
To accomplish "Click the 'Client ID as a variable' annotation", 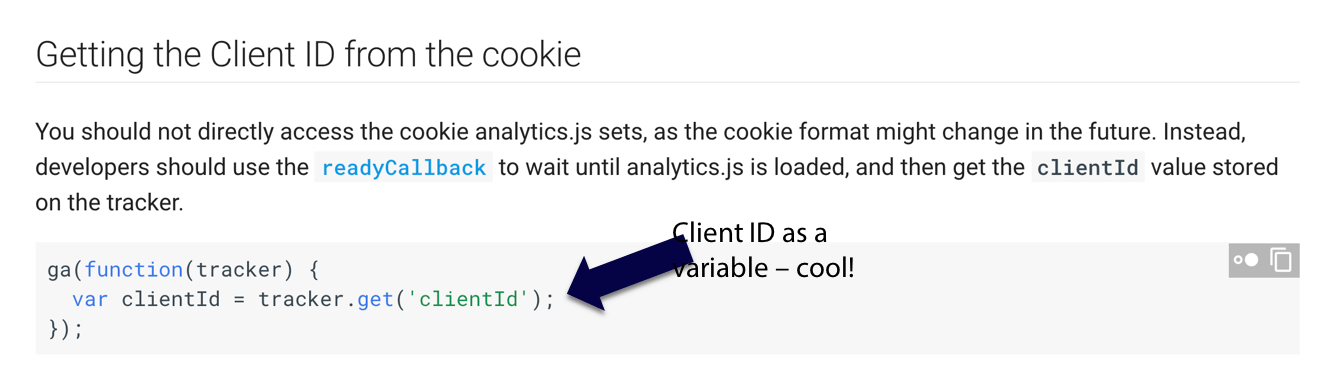I will [763, 250].
